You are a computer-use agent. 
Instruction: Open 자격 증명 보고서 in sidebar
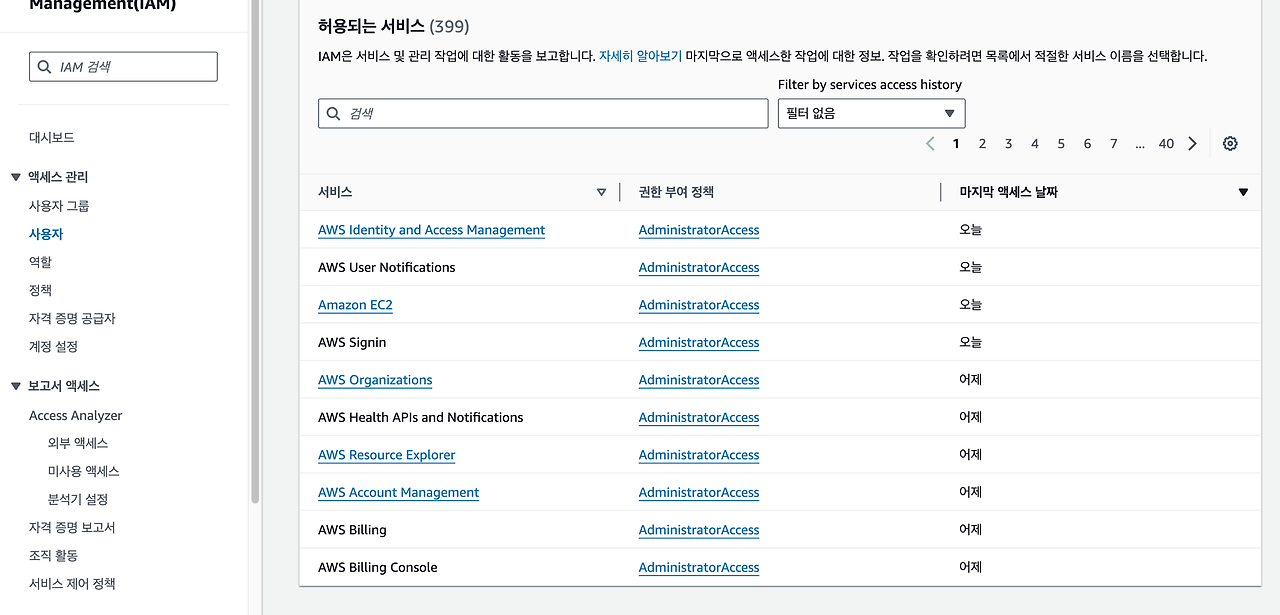(x=72, y=527)
